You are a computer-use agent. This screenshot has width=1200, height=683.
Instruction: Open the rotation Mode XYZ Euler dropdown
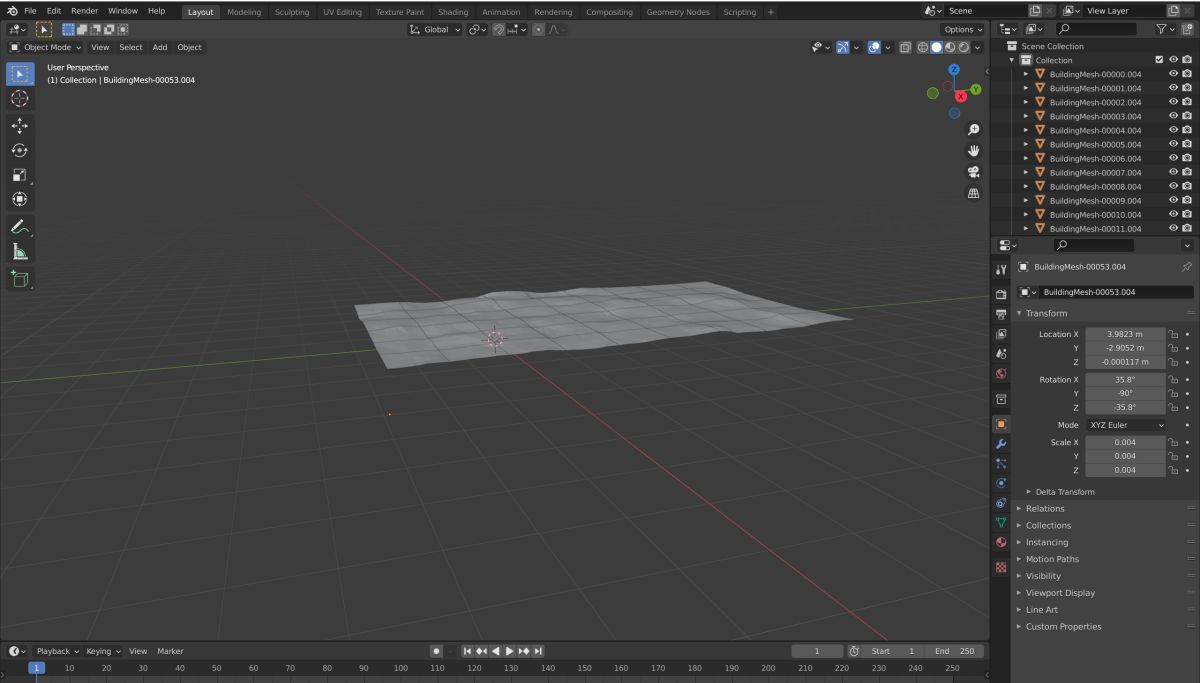click(1125, 425)
